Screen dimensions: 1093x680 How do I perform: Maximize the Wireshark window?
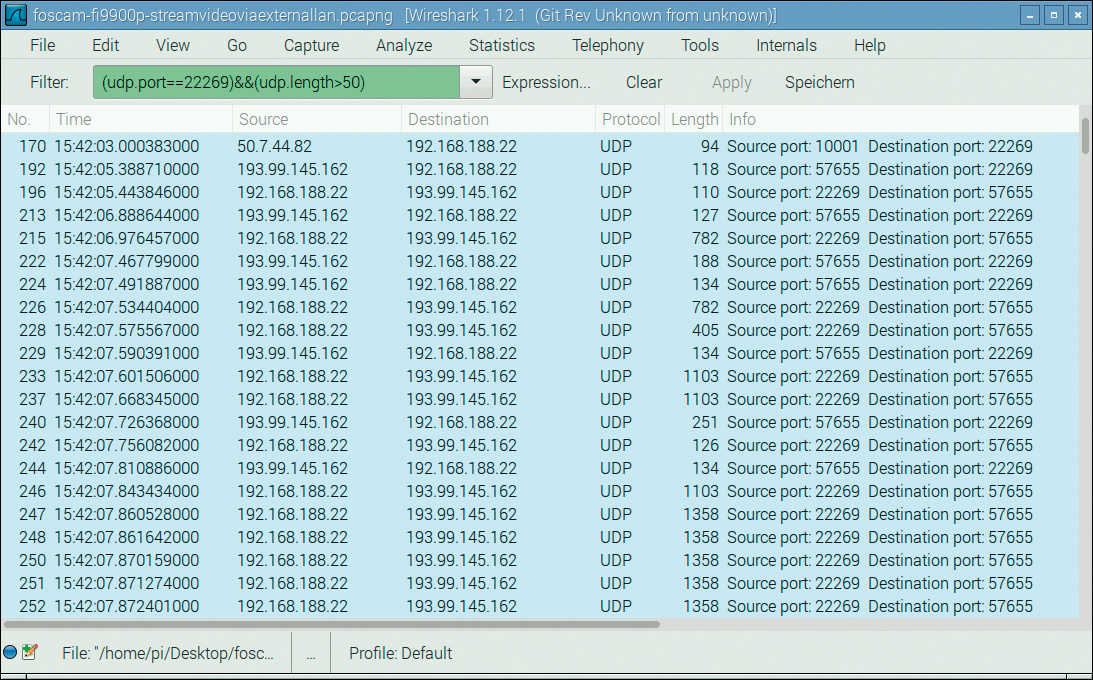[1055, 16]
